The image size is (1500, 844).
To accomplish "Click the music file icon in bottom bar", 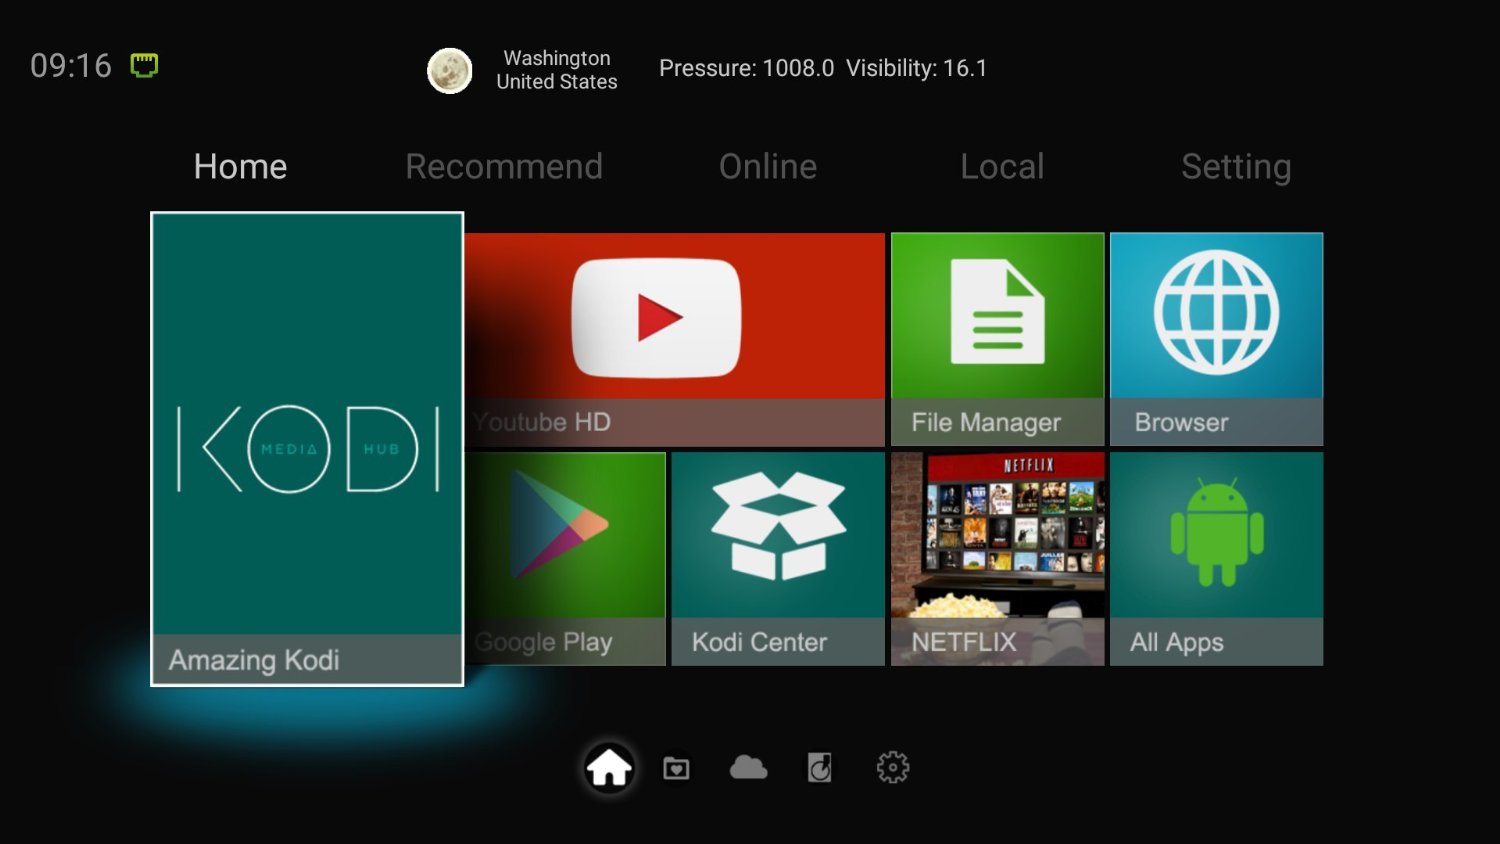I will click(820, 768).
